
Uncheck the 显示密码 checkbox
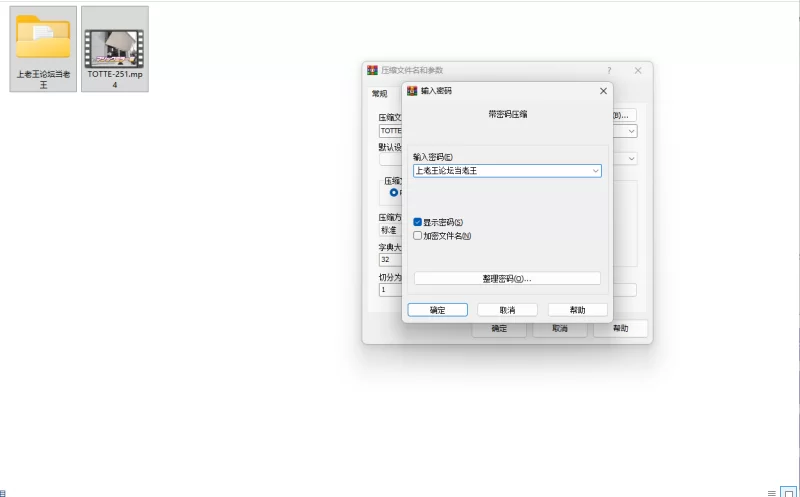(x=417, y=222)
